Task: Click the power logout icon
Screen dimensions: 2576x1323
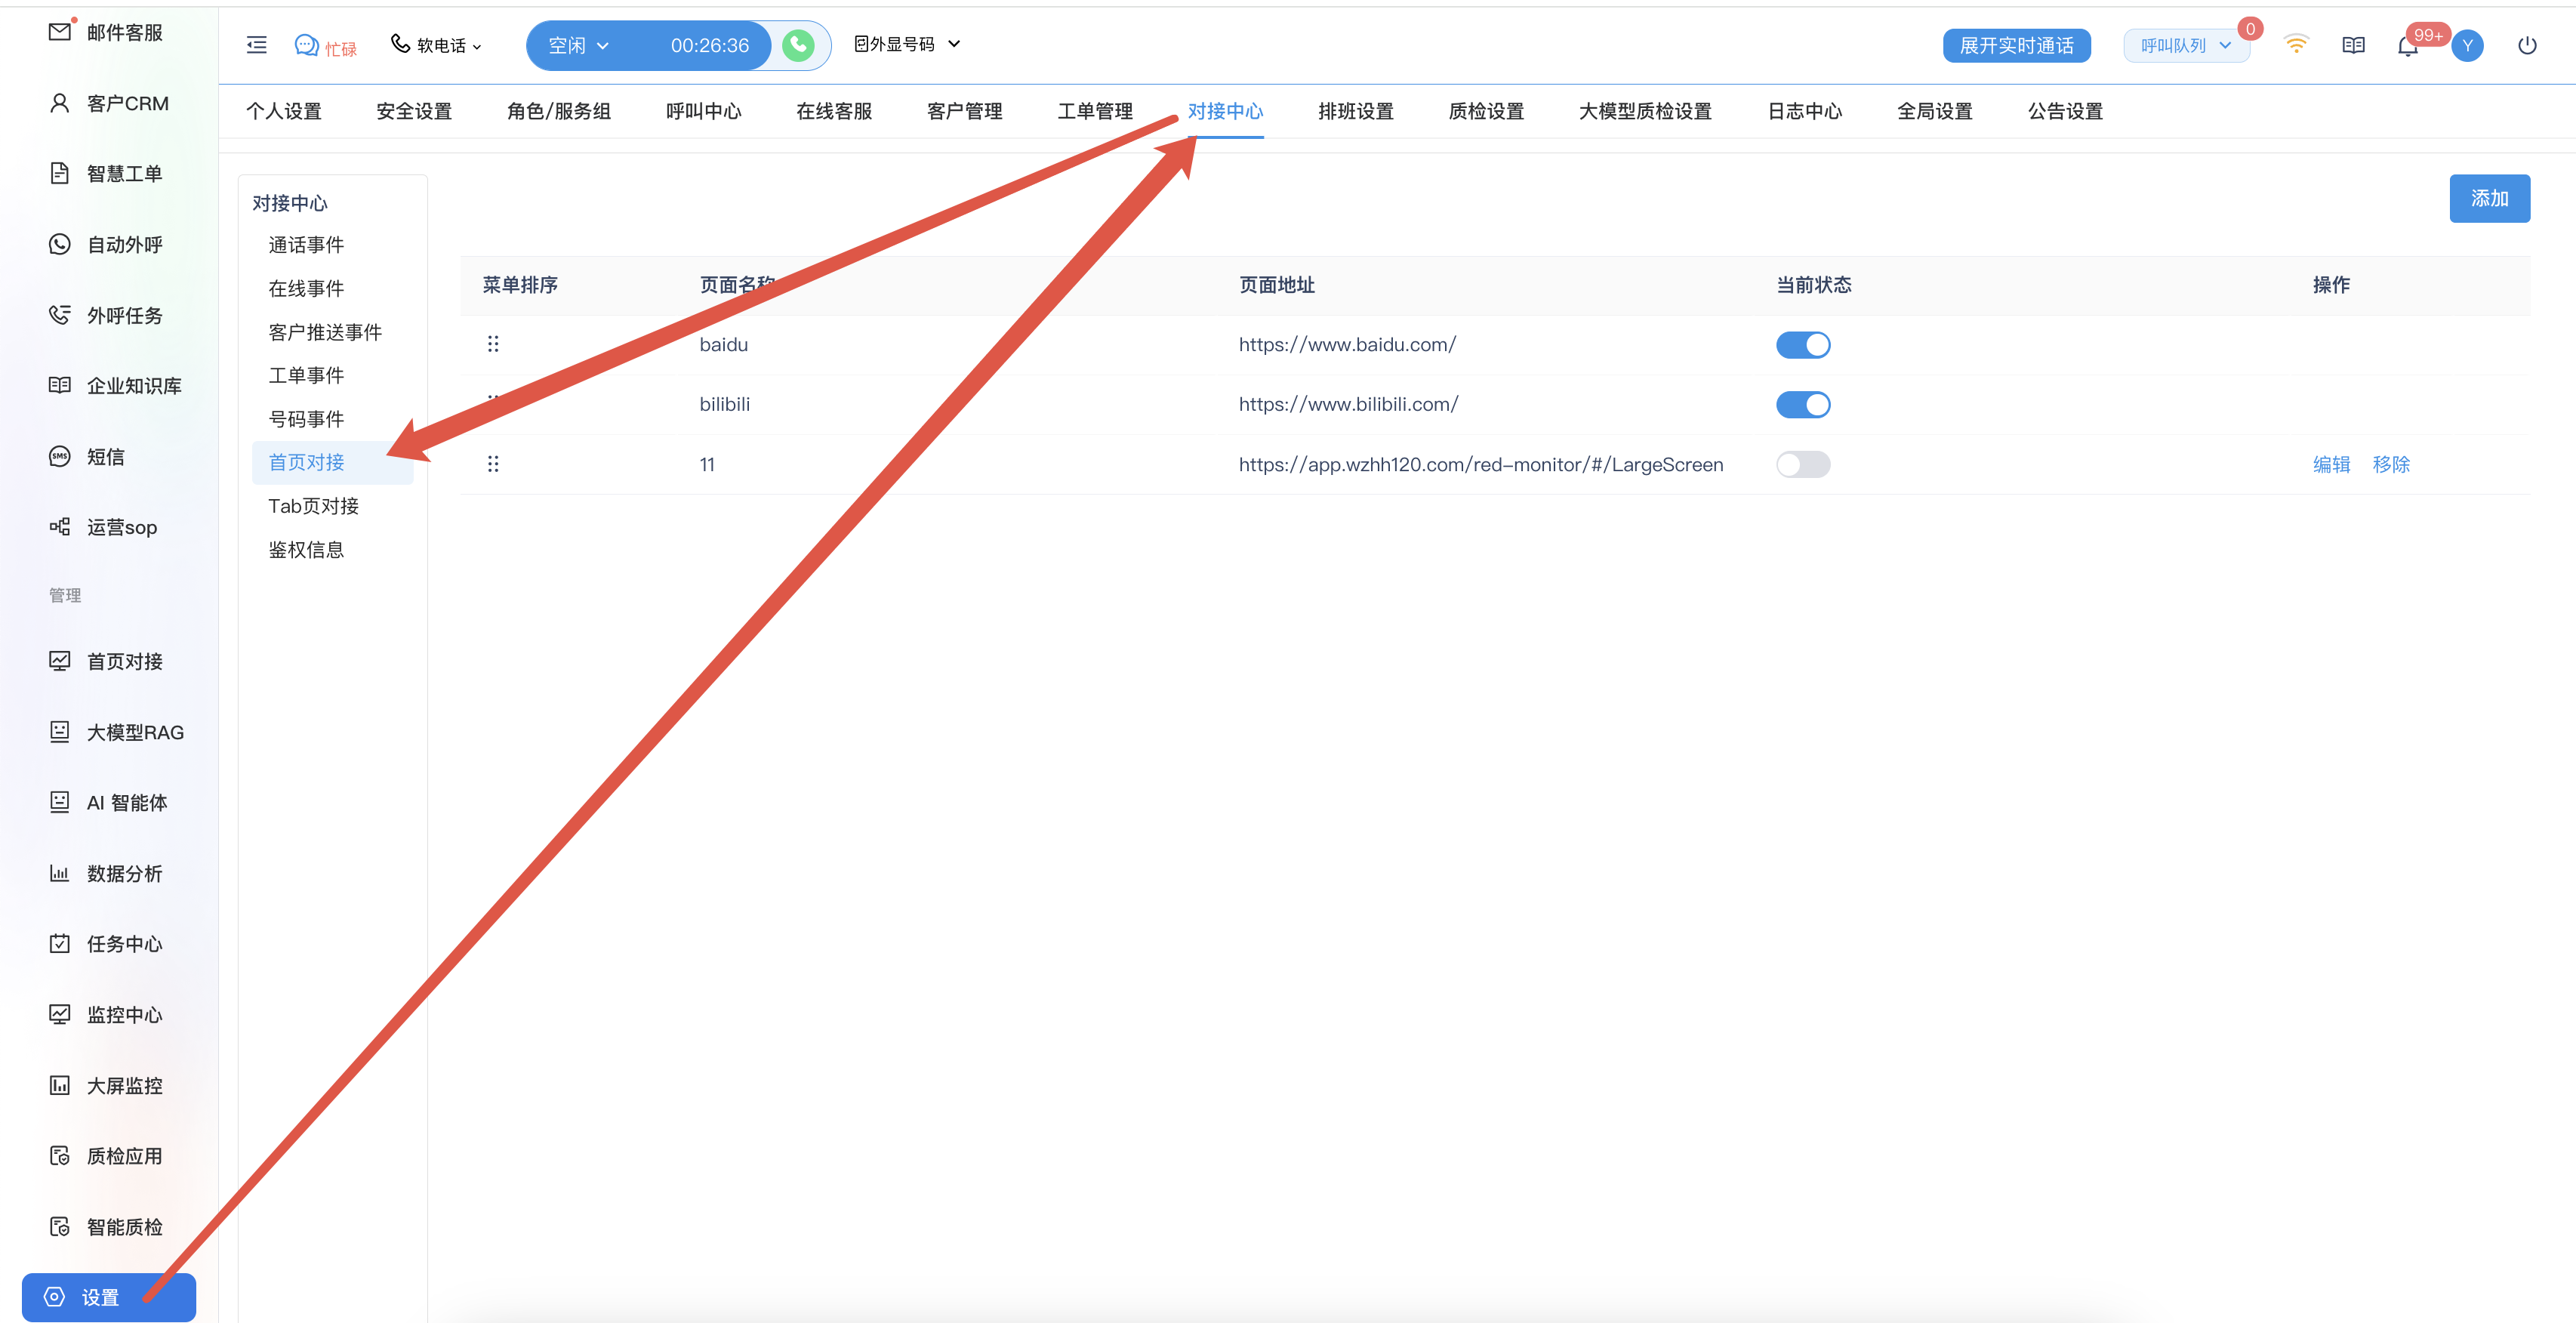Action: (2527, 45)
